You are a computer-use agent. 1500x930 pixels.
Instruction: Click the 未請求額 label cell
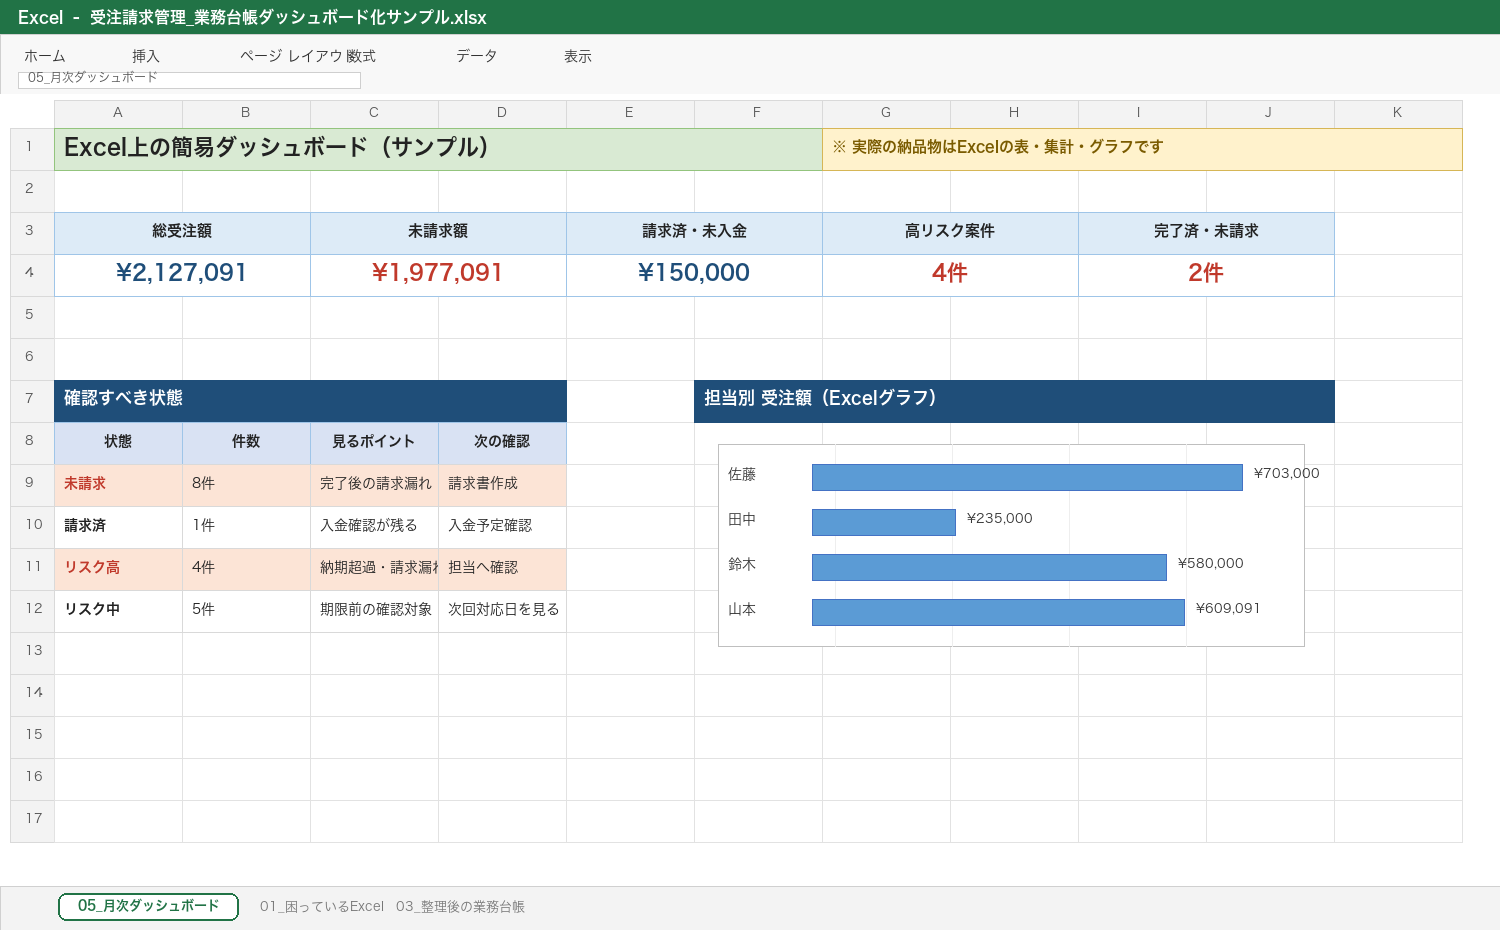(x=438, y=233)
